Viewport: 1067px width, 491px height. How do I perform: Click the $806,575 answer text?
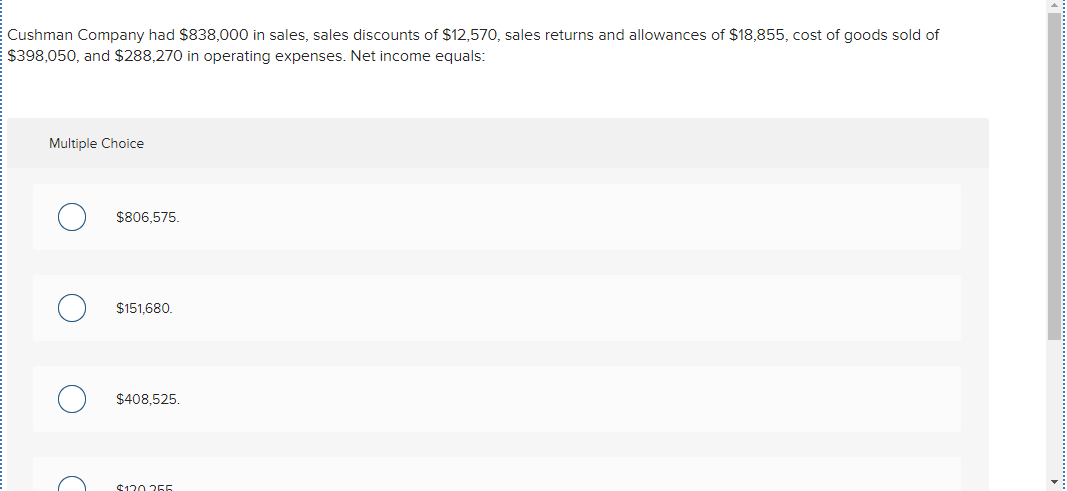click(x=148, y=217)
